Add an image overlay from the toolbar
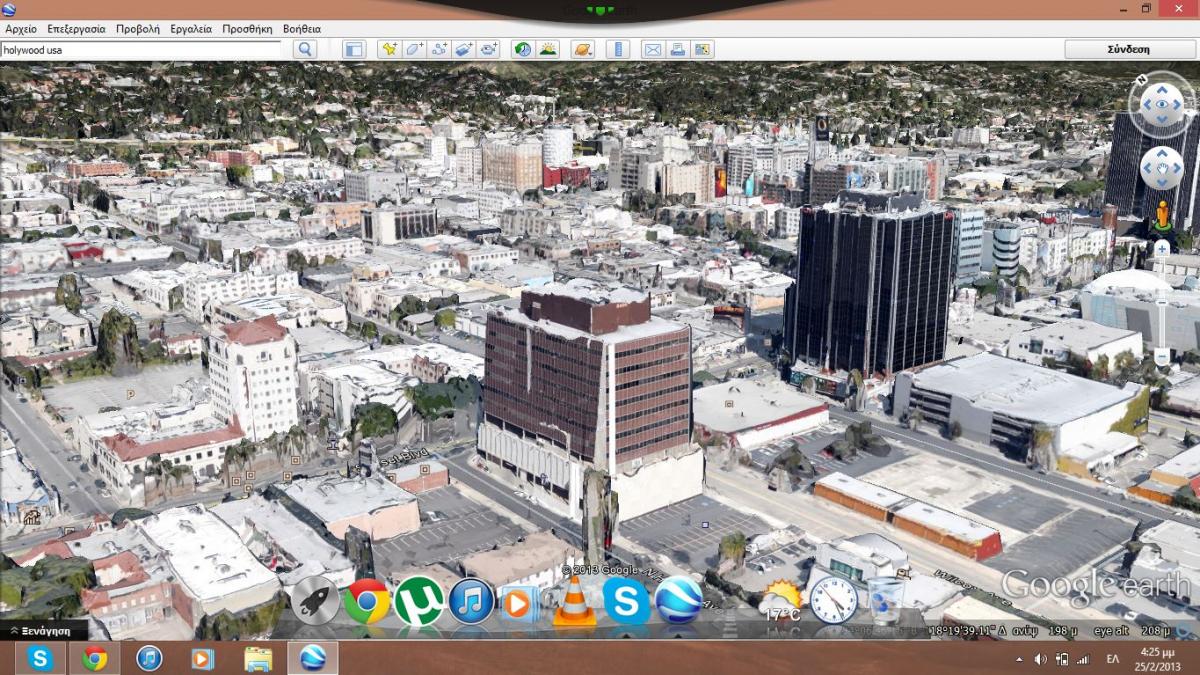This screenshot has width=1200, height=675. [463, 49]
